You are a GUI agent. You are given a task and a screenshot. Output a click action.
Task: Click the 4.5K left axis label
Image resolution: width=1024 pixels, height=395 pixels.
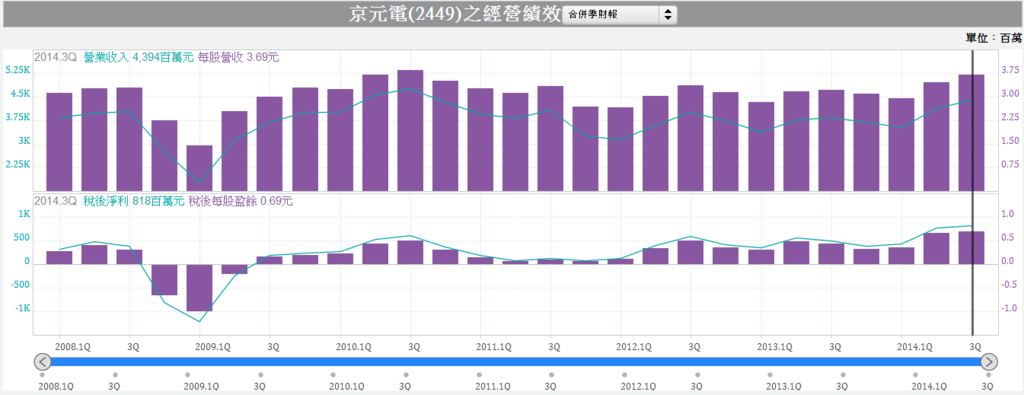pyautogui.click(x=20, y=94)
